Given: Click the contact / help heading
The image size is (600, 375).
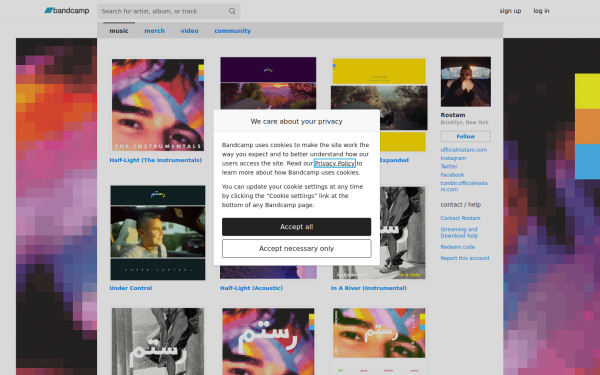Looking at the screenshot, I should click(x=460, y=205).
